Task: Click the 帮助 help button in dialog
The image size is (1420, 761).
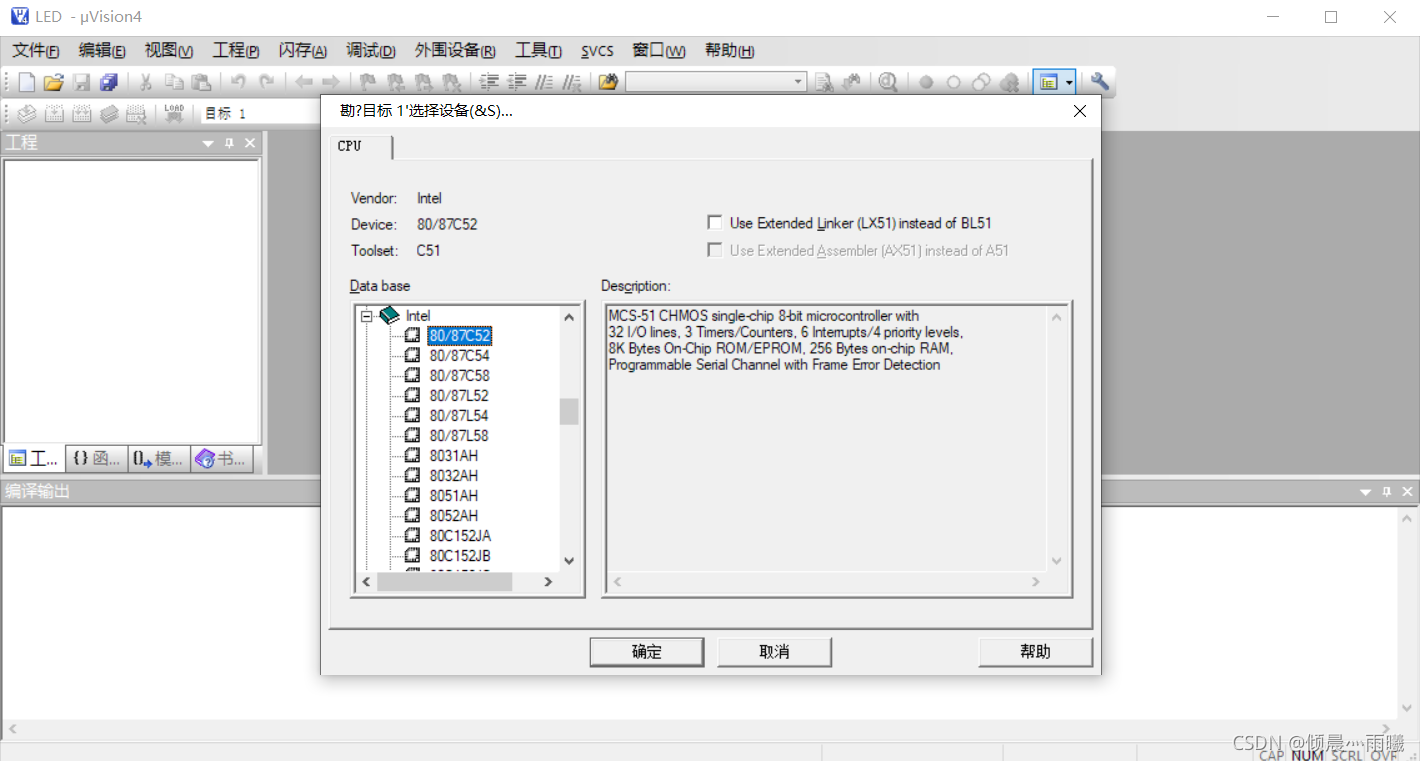Action: coord(1036,652)
